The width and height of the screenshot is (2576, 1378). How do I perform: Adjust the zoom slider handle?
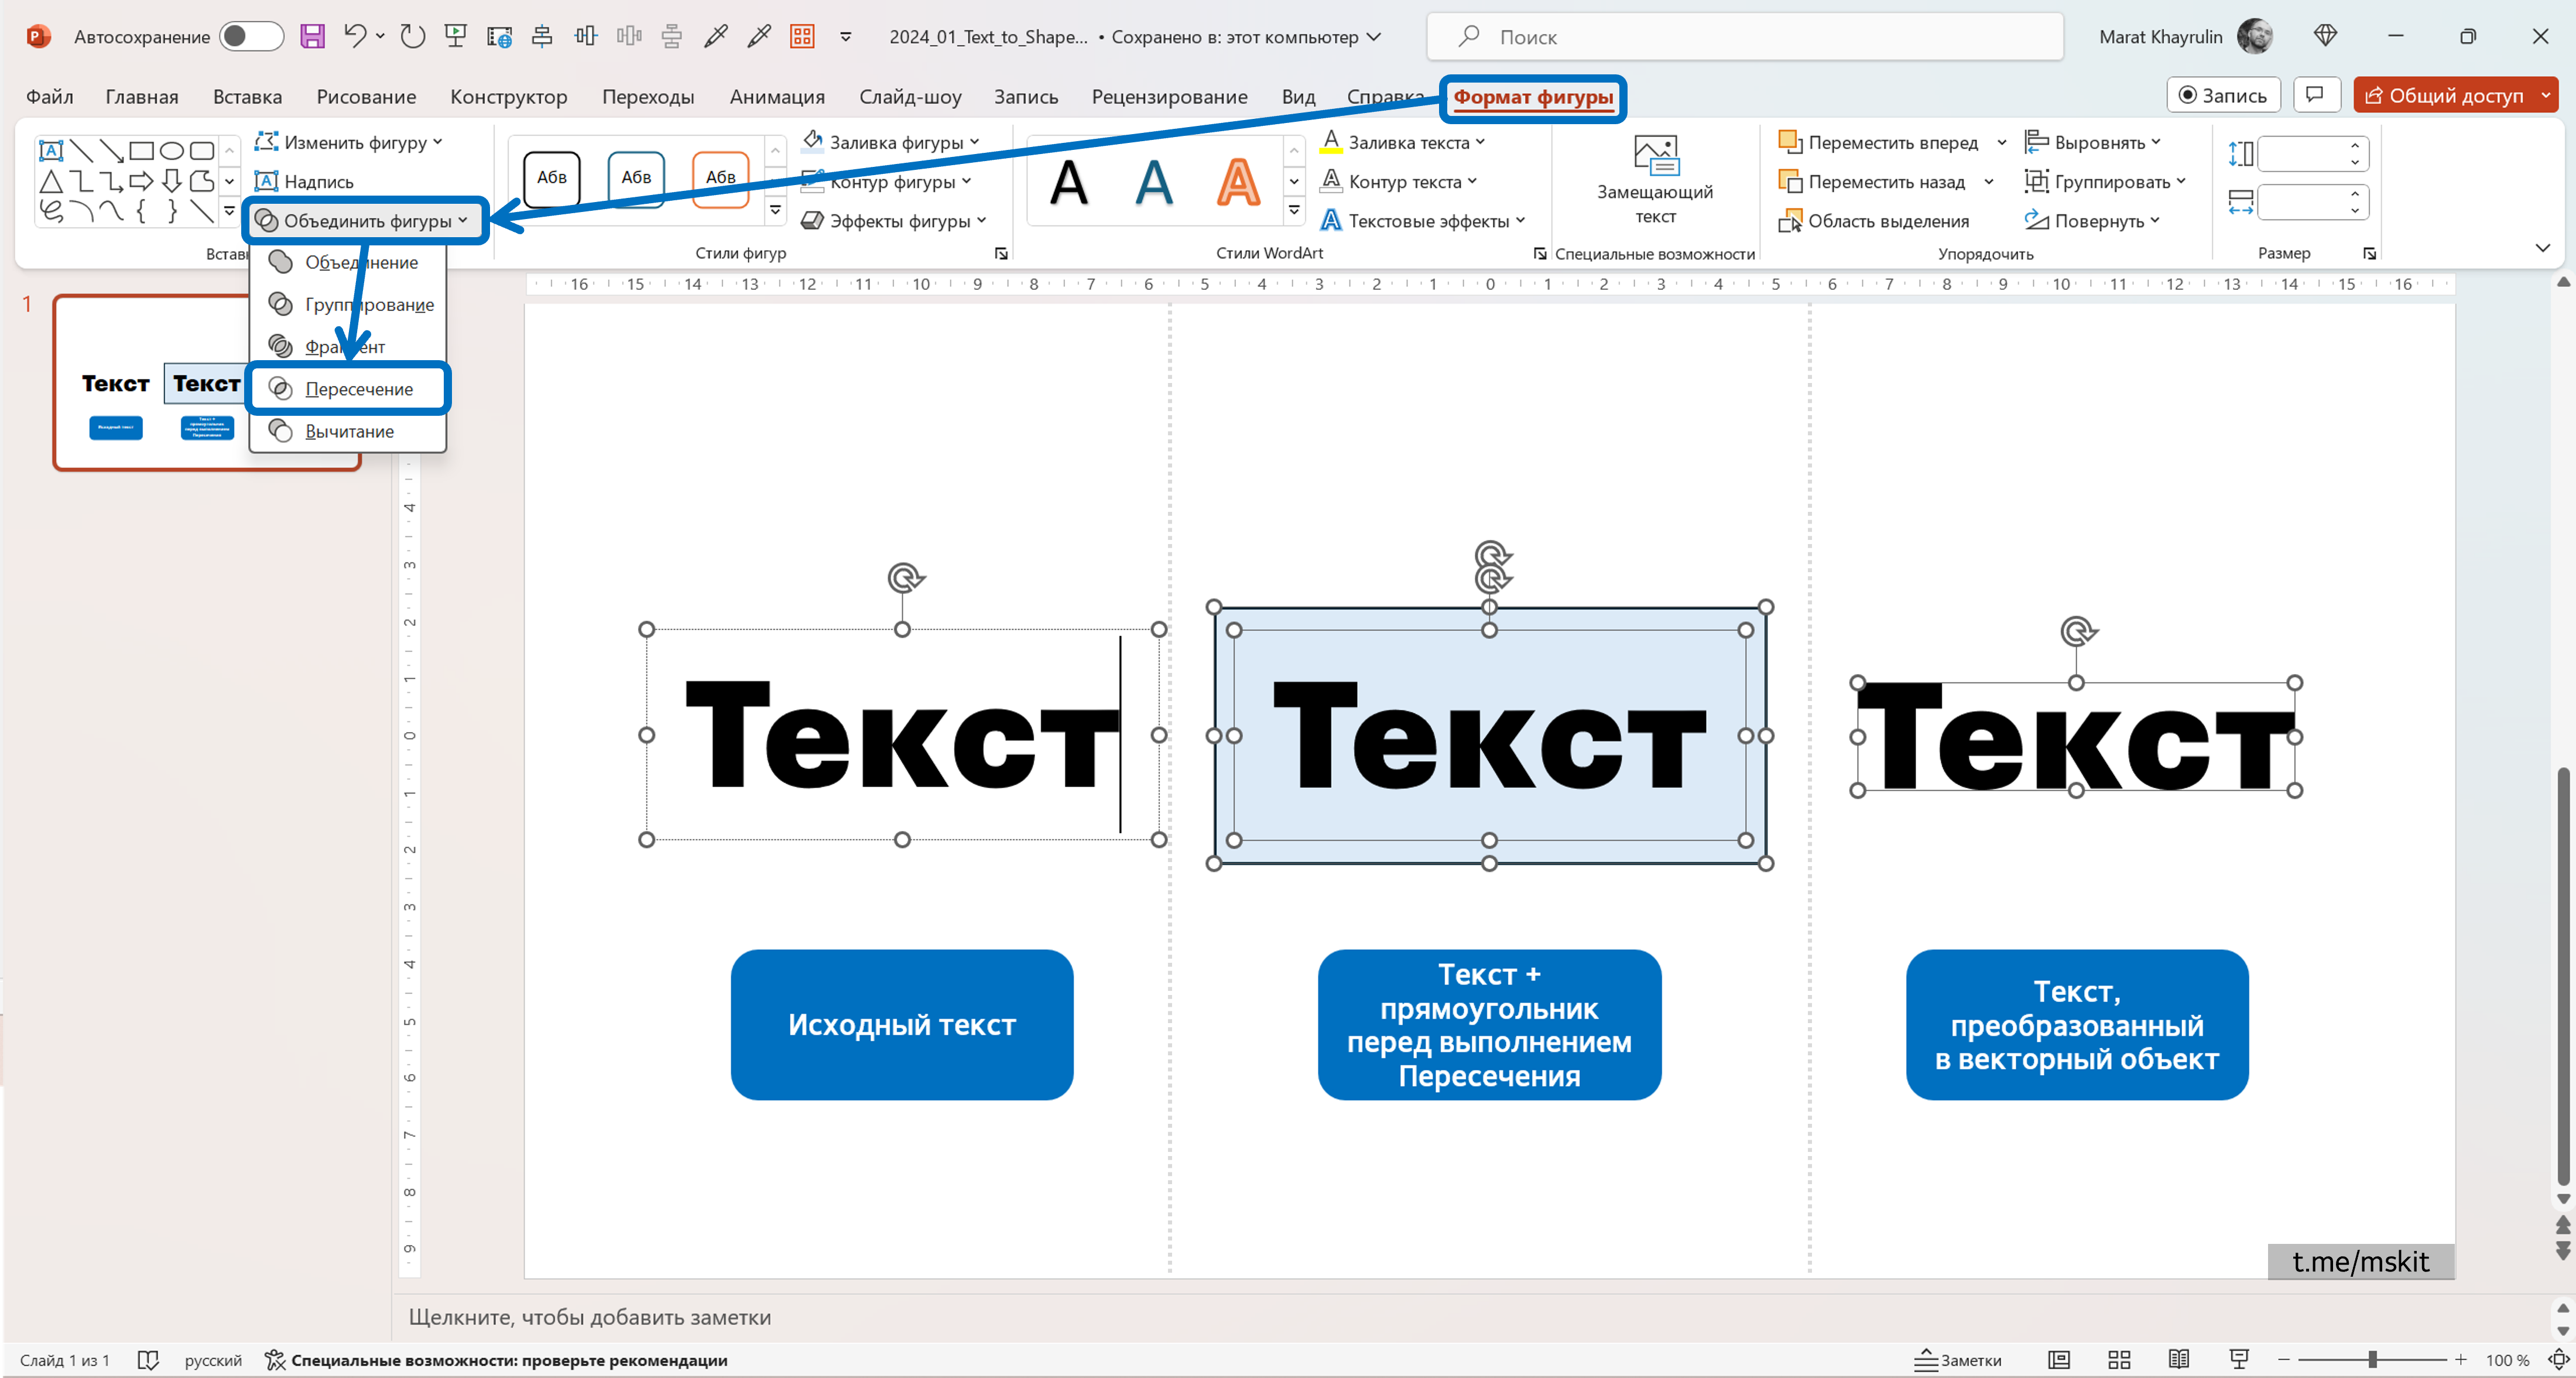pyautogui.click(x=2372, y=1360)
